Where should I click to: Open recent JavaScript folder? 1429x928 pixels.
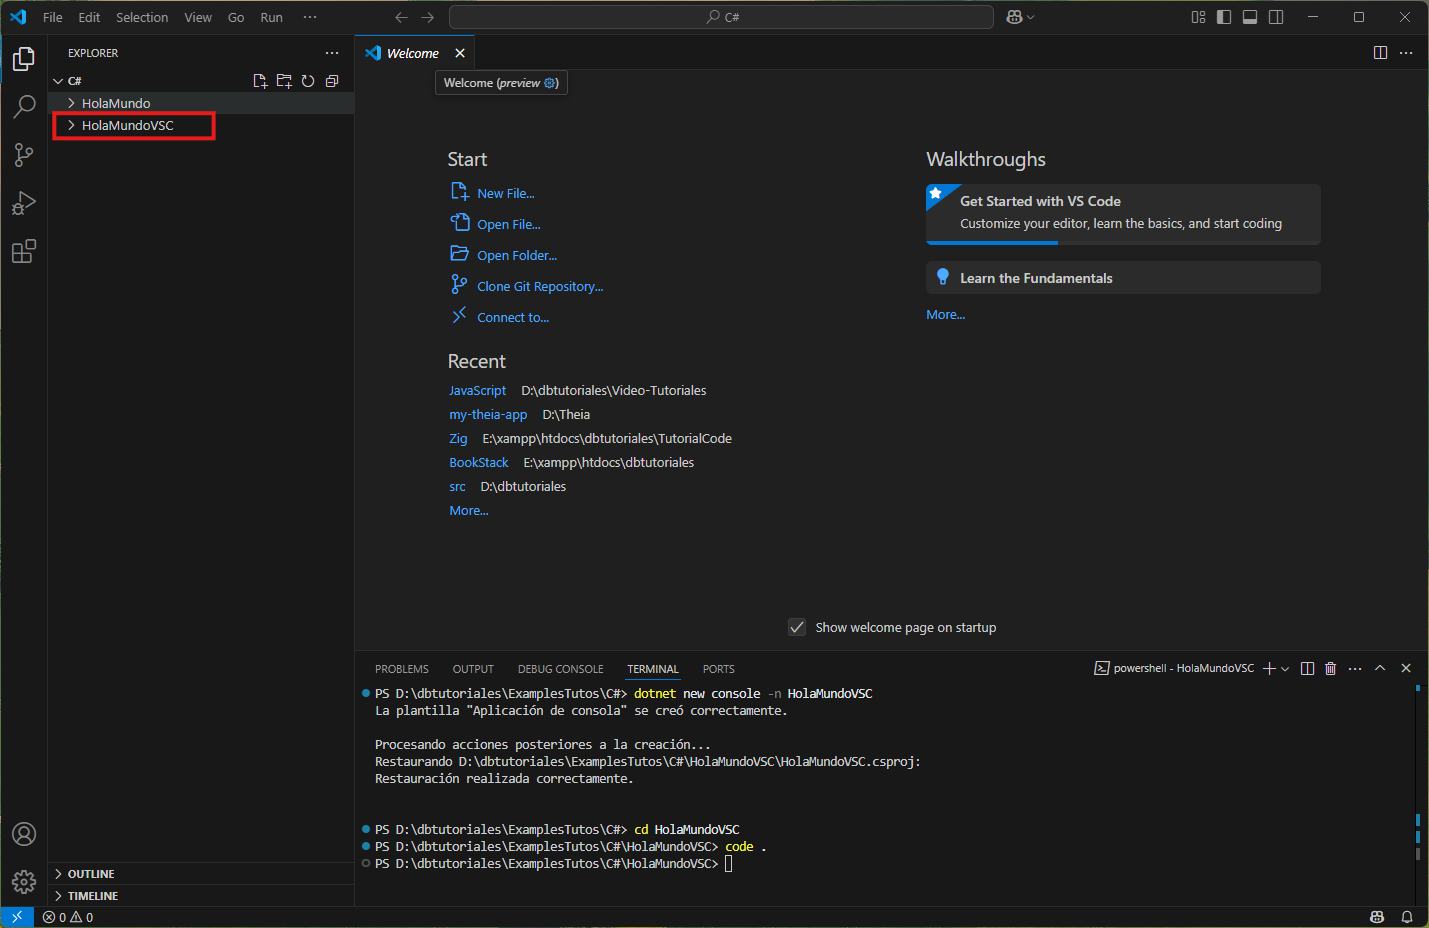click(x=477, y=390)
